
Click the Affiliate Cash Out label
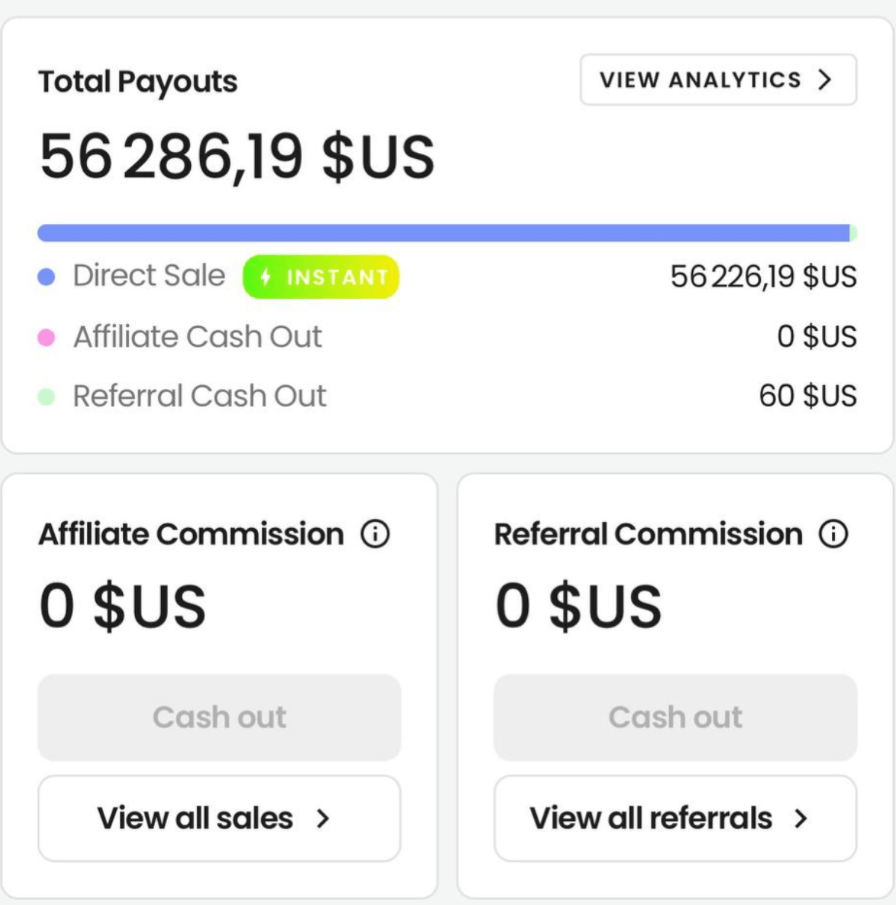[197, 337]
